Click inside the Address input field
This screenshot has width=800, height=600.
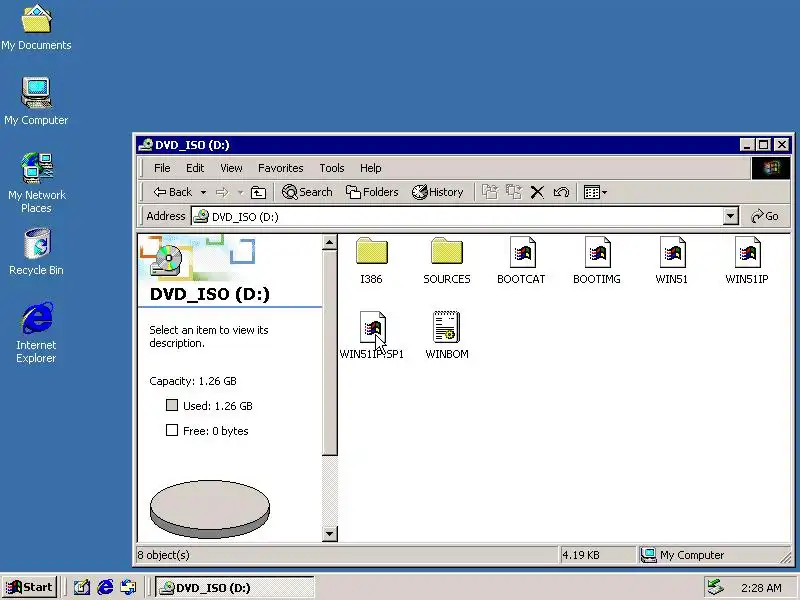(457, 216)
